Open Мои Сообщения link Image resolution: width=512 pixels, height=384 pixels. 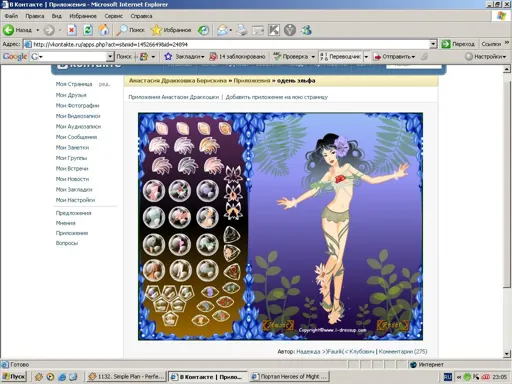point(76,137)
